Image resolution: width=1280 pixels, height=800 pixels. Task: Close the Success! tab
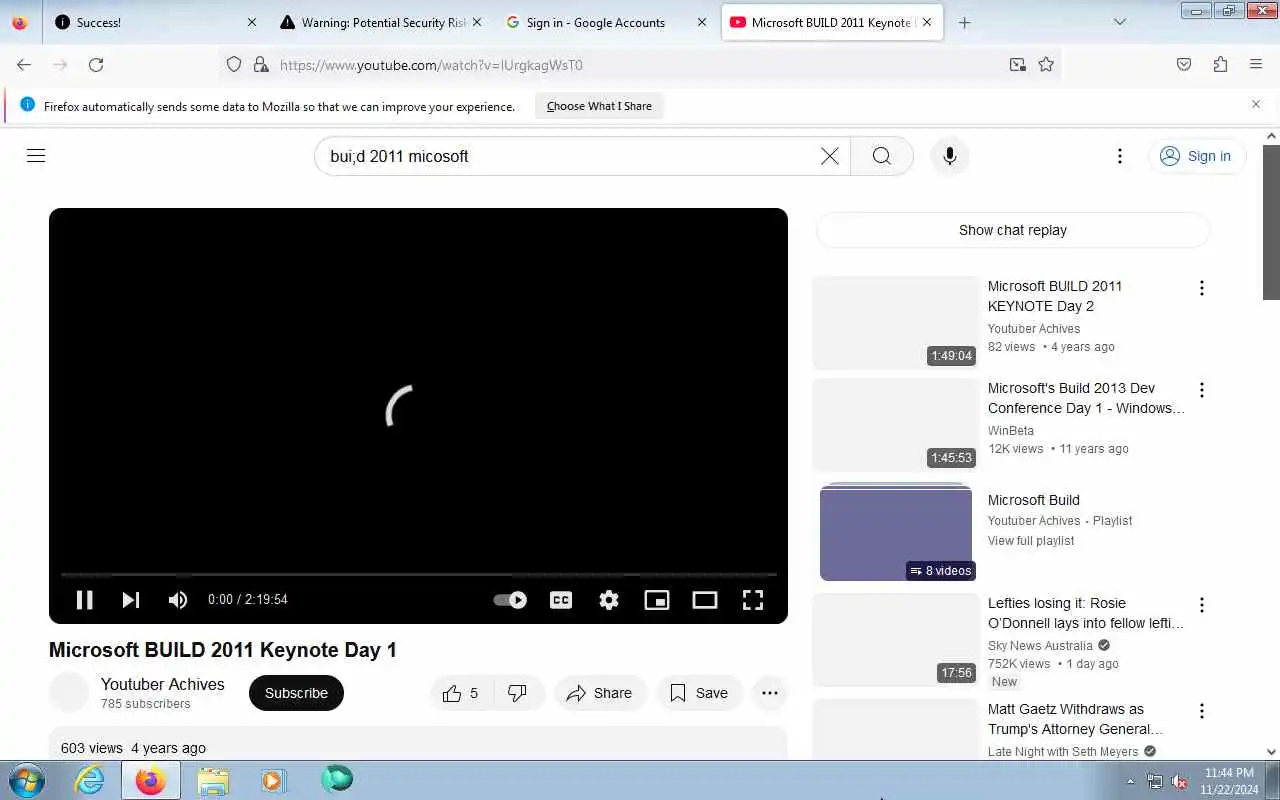pos(251,22)
